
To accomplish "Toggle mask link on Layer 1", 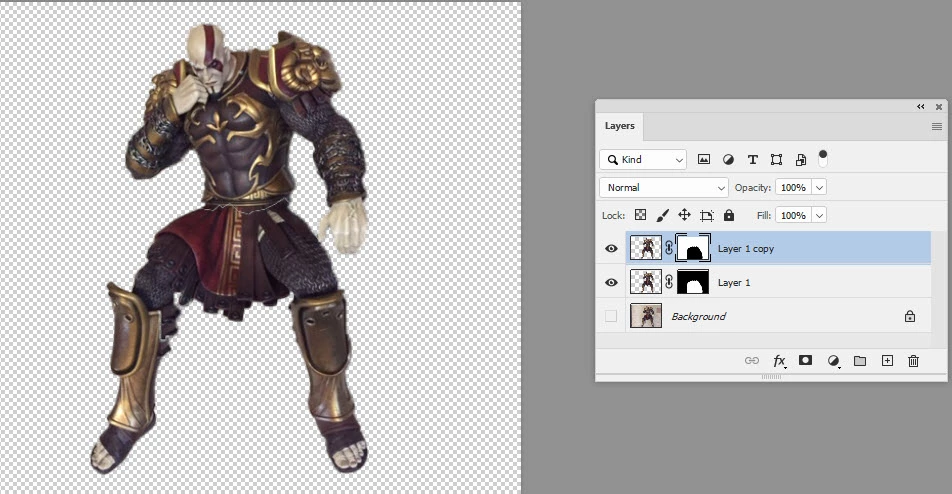I will (669, 282).
